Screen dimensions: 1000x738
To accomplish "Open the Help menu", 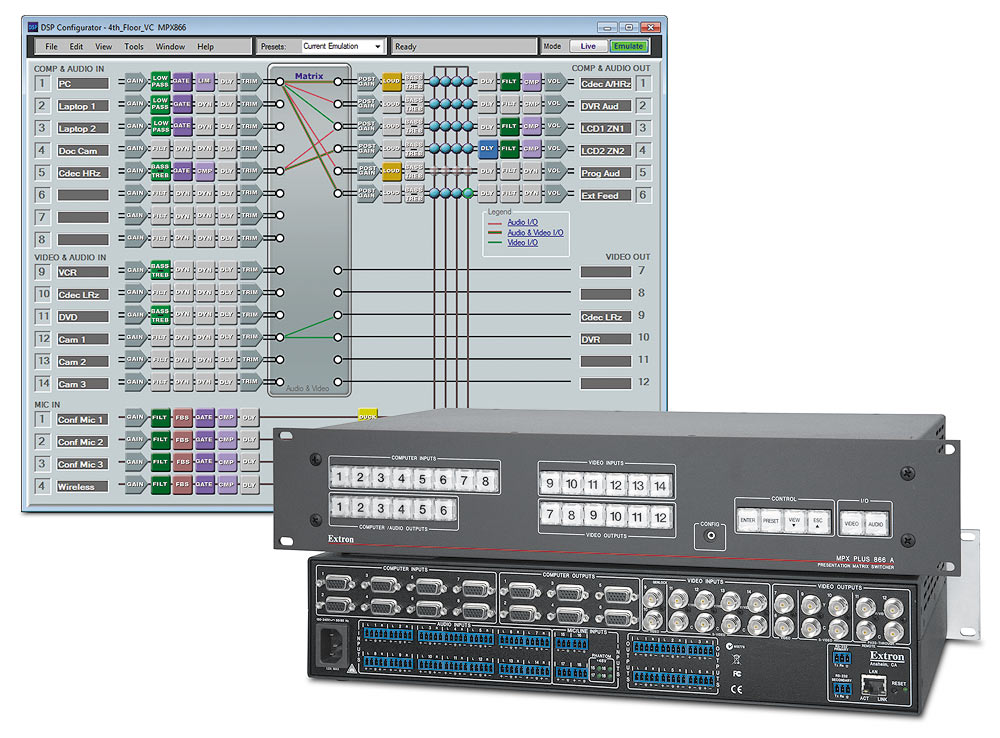I will click(205, 47).
